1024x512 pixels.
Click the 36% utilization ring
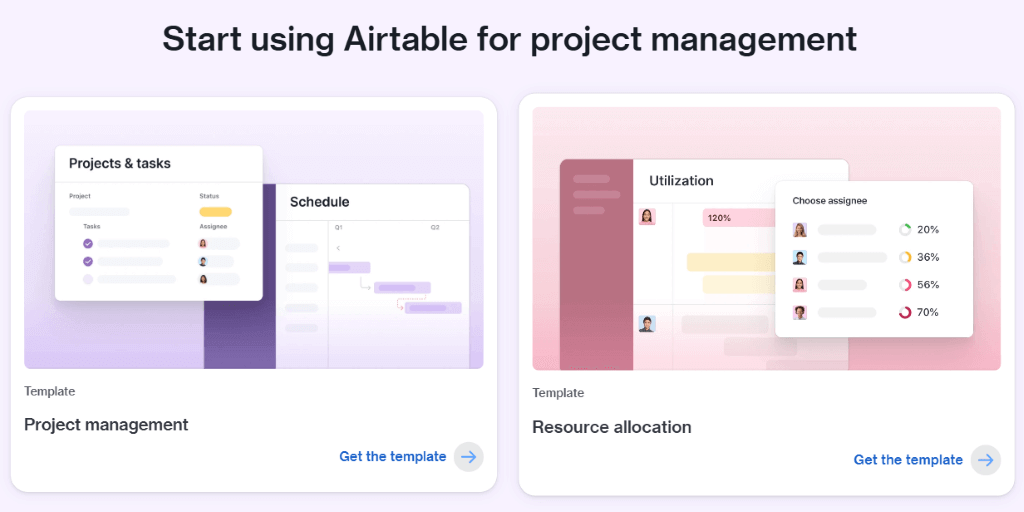tap(904, 257)
